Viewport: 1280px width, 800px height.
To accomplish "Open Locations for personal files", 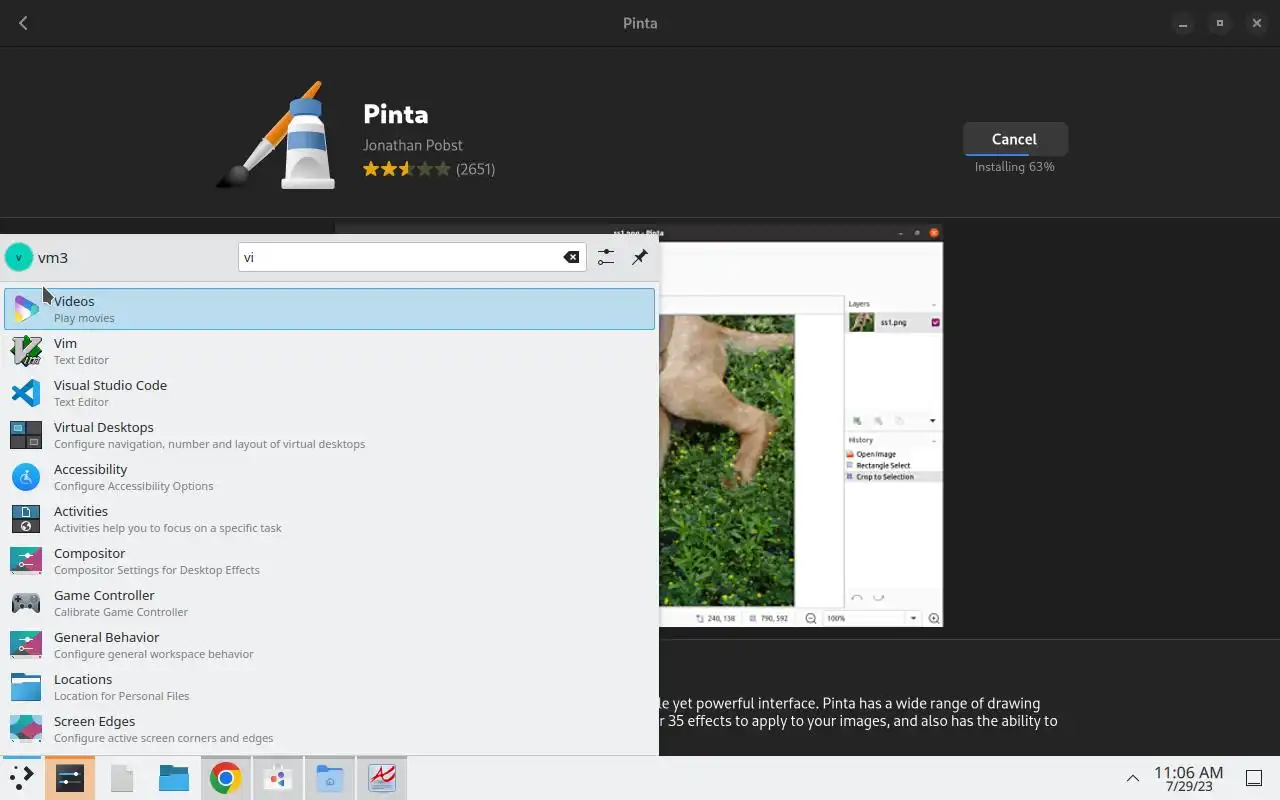I will (330, 687).
